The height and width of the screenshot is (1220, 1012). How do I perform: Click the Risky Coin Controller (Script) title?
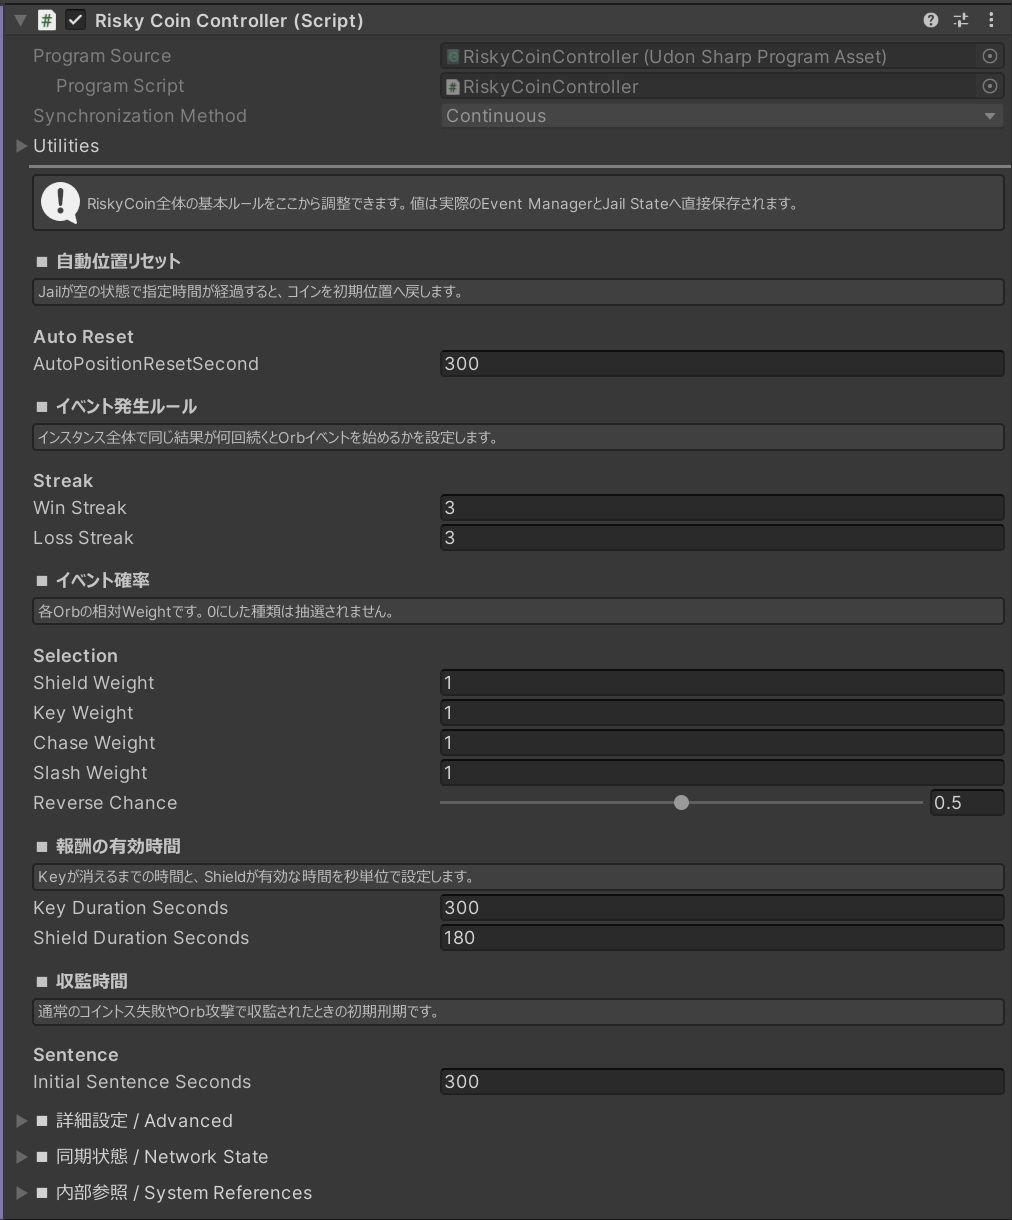click(229, 20)
